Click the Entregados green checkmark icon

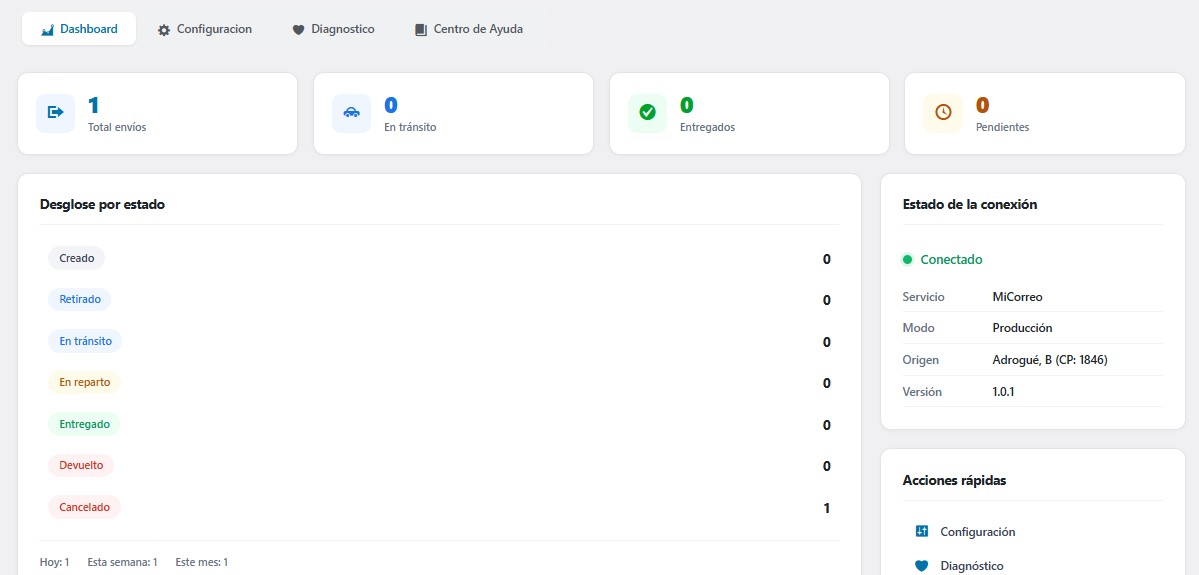click(x=647, y=113)
